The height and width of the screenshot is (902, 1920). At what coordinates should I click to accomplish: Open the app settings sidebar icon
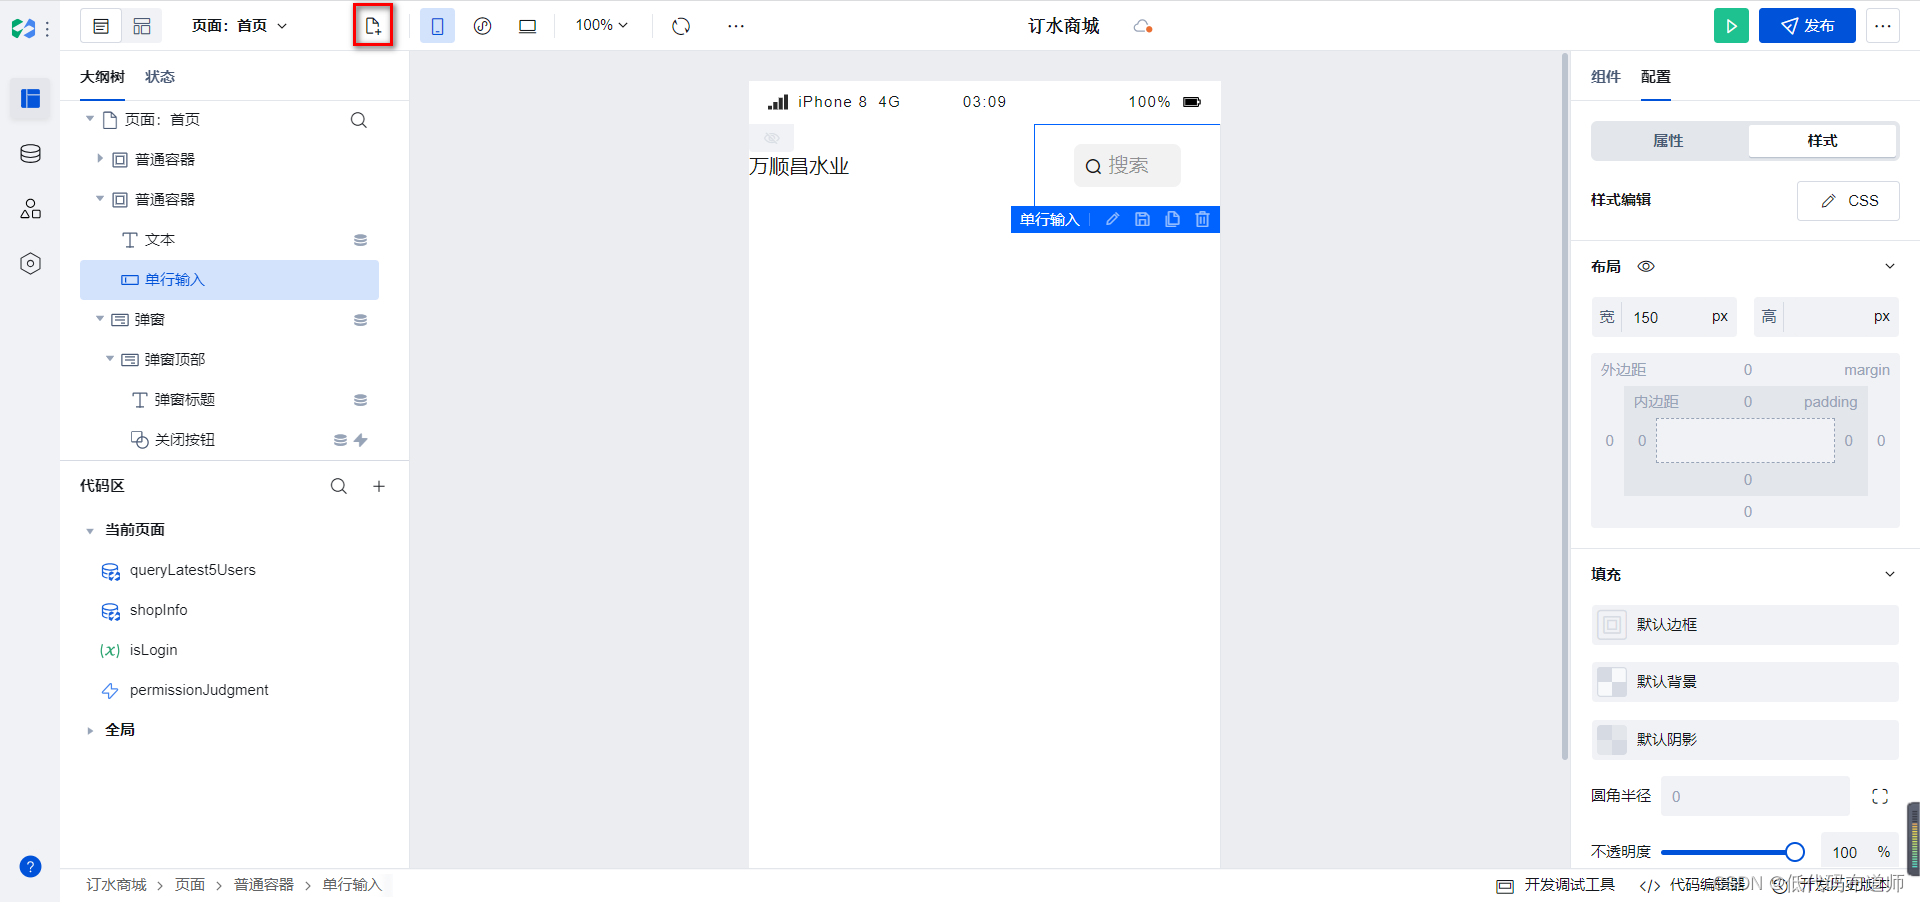(x=30, y=263)
